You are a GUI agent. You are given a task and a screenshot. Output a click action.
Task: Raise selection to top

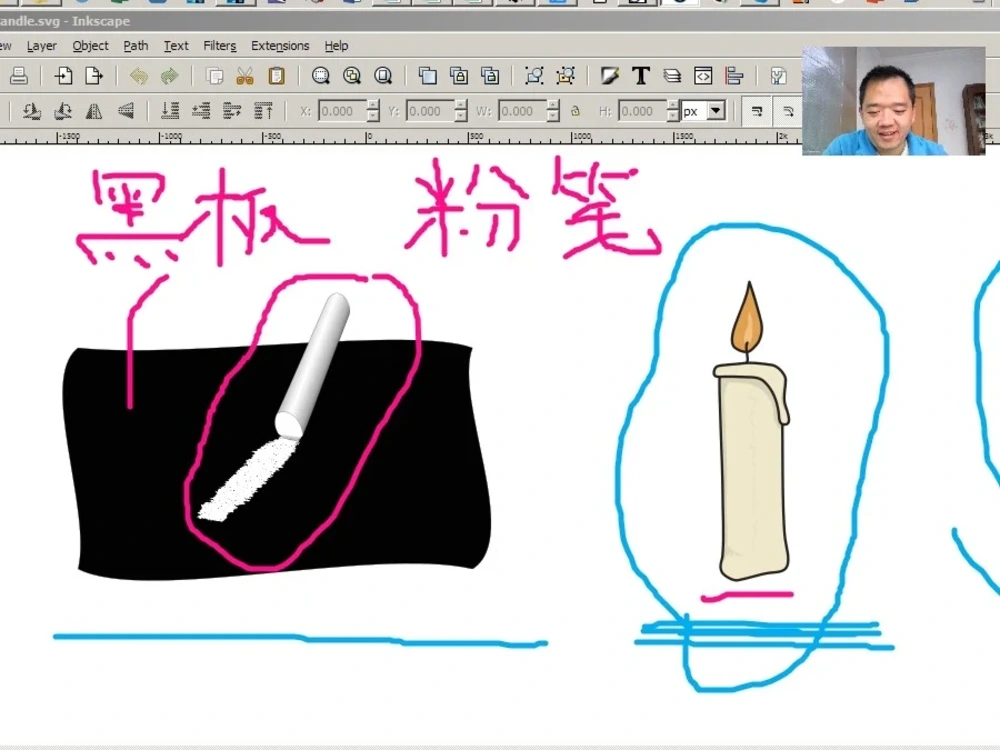263,112
